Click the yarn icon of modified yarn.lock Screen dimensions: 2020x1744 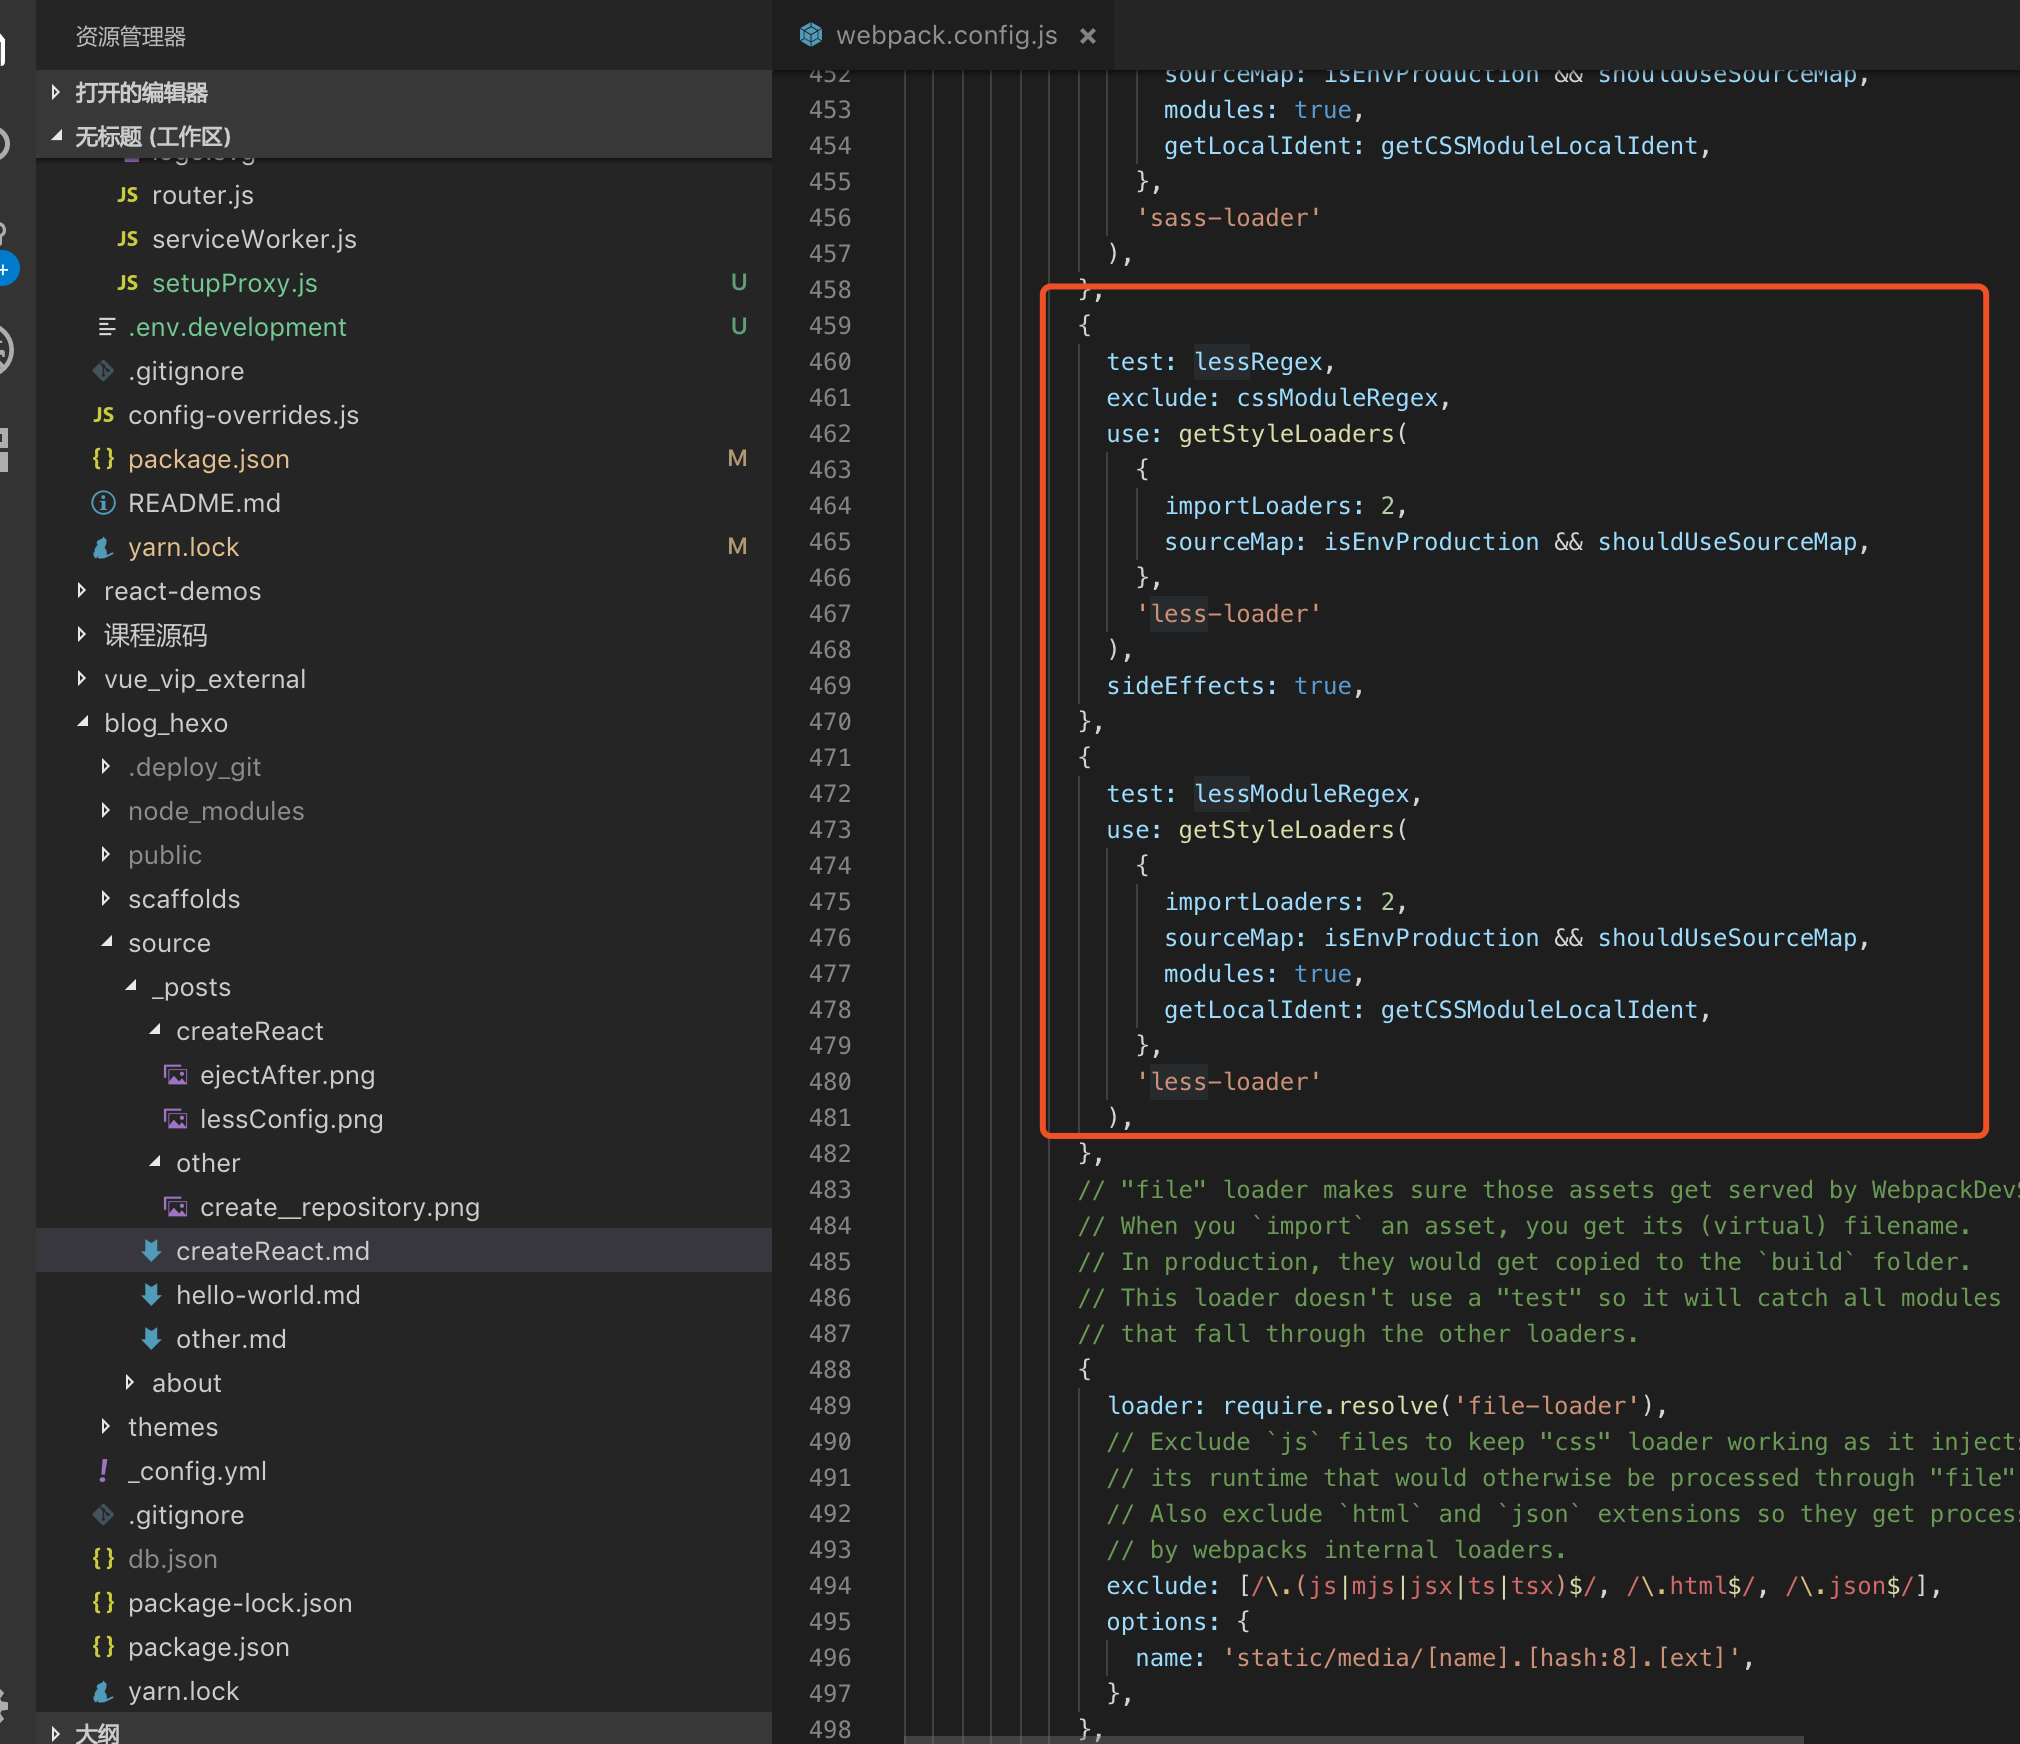click(x=104, y=547)
